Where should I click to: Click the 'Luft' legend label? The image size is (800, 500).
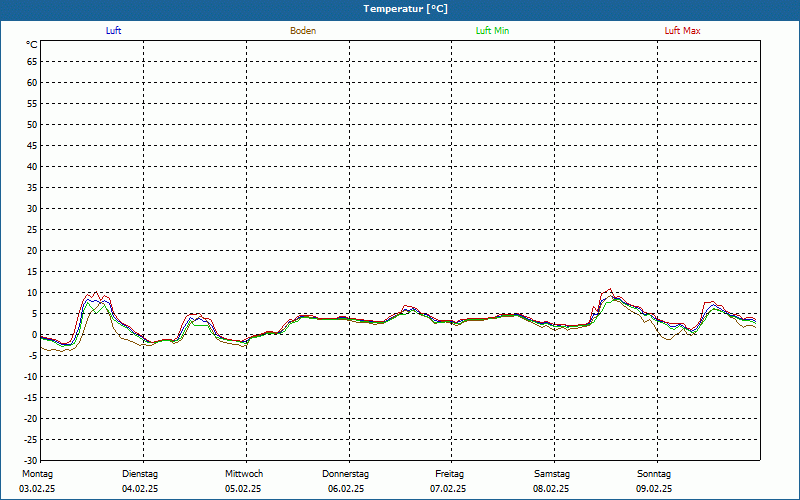pos(113,31)
